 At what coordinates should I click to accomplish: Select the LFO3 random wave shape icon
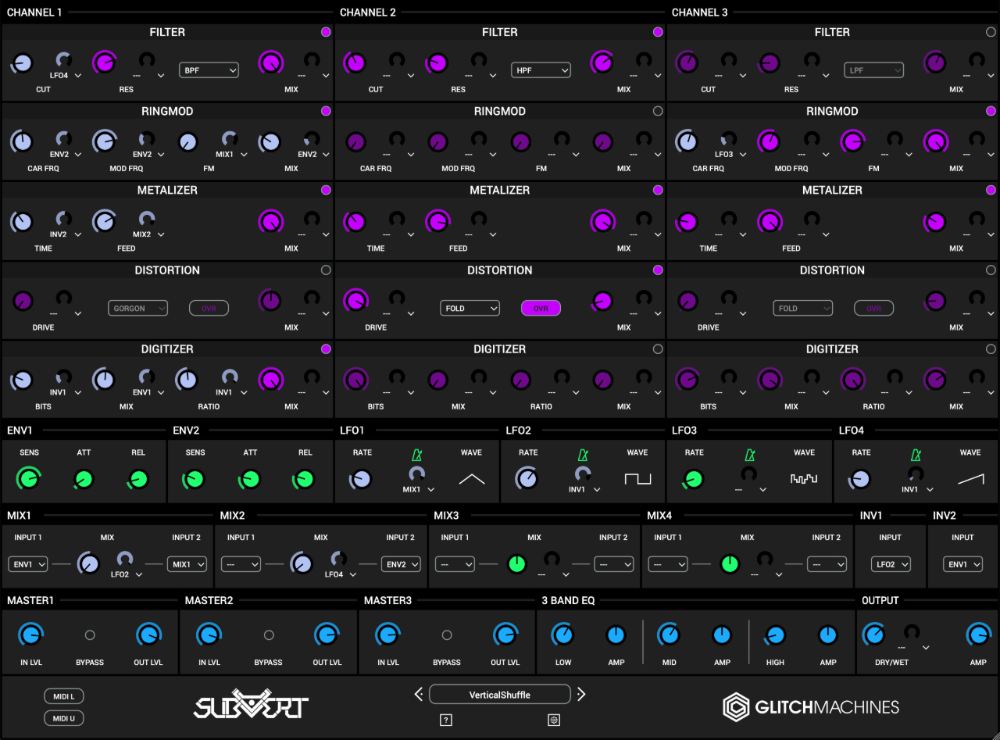click(804, 479)
